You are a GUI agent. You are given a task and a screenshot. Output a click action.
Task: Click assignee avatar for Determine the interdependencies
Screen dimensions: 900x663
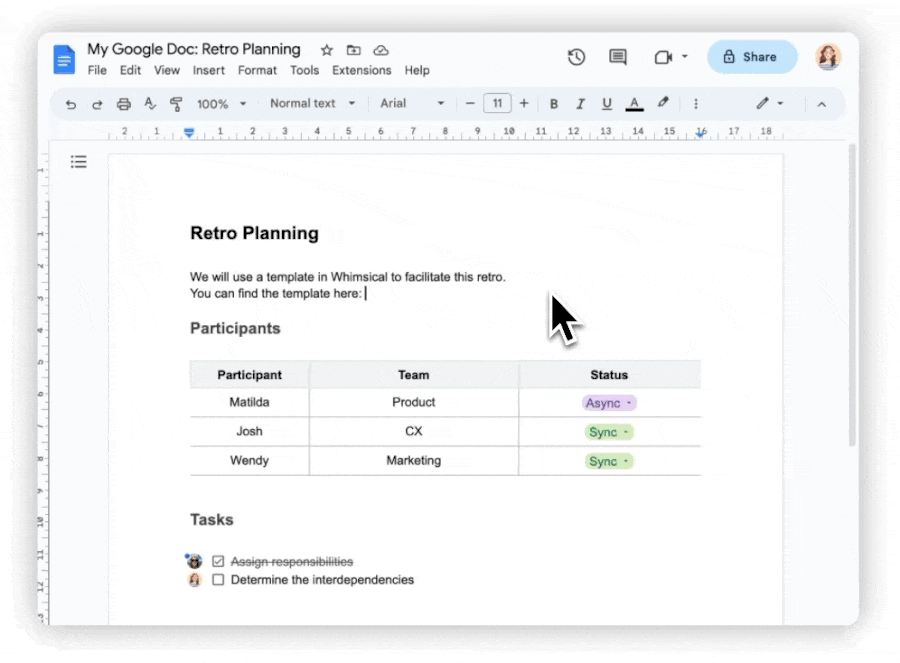[x=195, y=580]
